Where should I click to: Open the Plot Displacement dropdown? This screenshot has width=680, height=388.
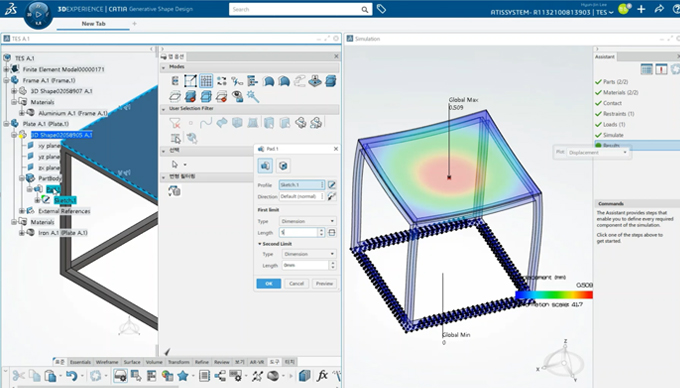tap(598, 153)
